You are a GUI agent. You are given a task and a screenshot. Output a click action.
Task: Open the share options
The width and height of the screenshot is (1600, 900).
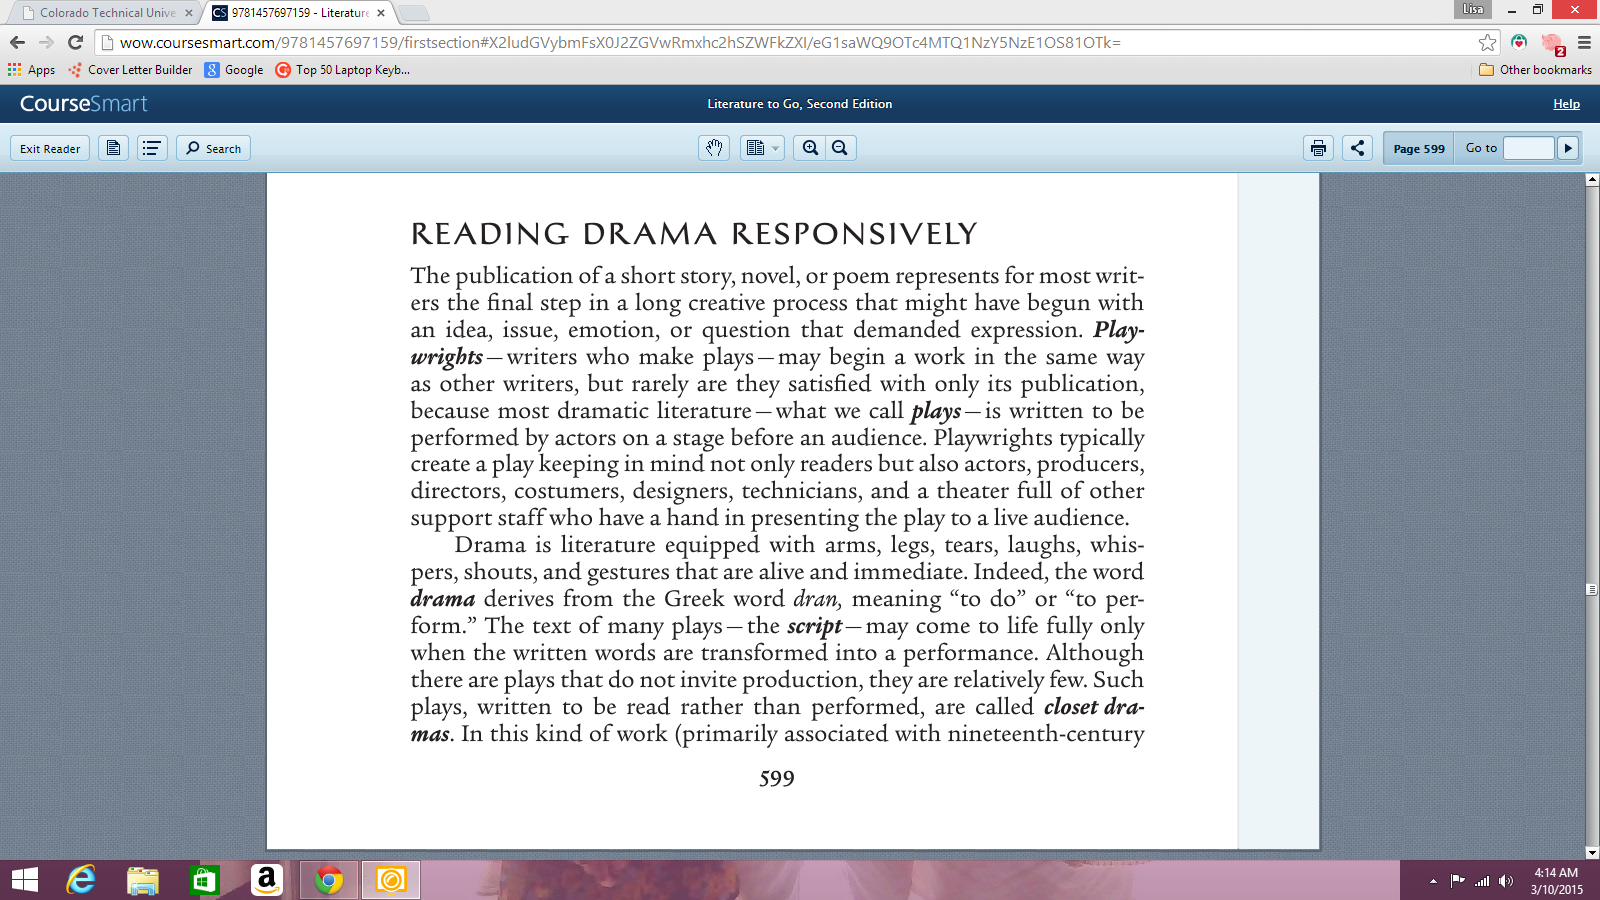click(1357, 148)
